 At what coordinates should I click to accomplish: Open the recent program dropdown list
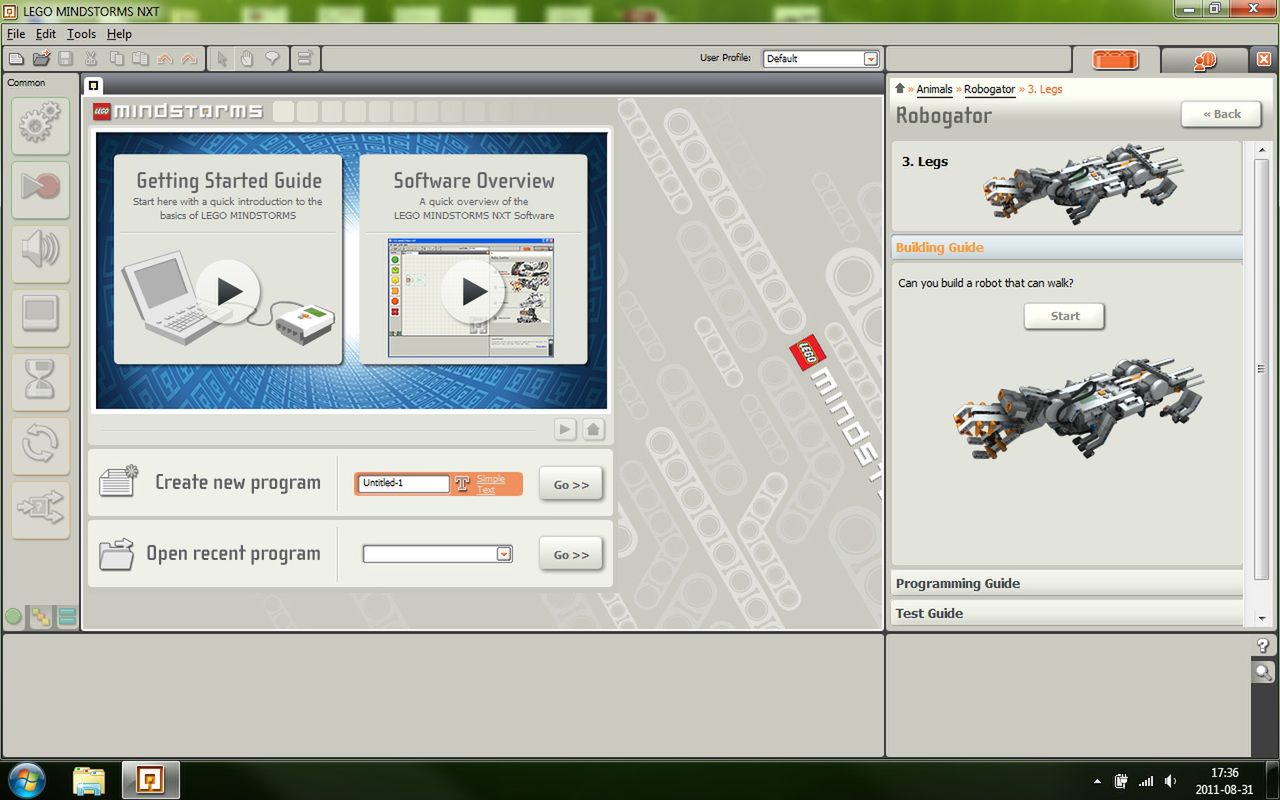point(504,554)
